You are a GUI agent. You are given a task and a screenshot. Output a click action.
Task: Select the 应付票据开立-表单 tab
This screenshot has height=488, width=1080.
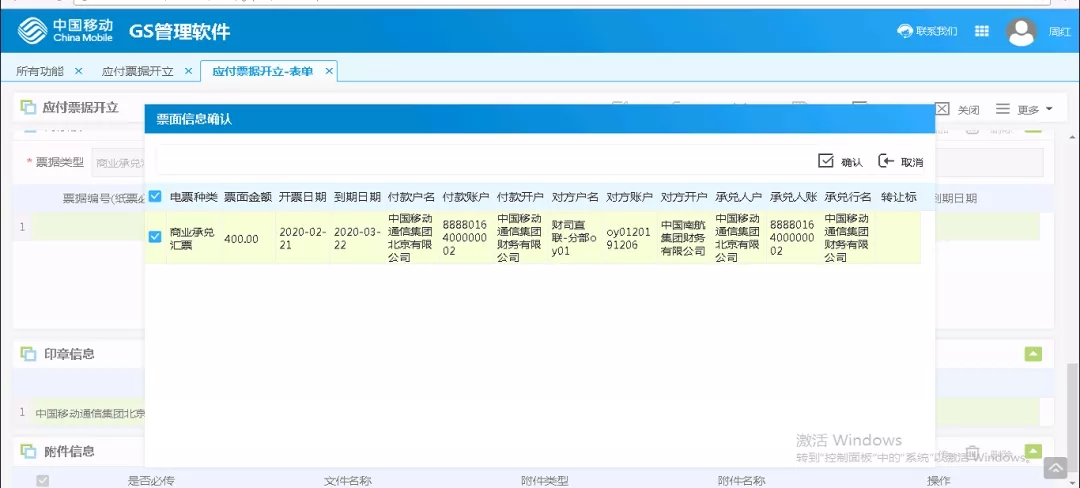tap(263, 71)
